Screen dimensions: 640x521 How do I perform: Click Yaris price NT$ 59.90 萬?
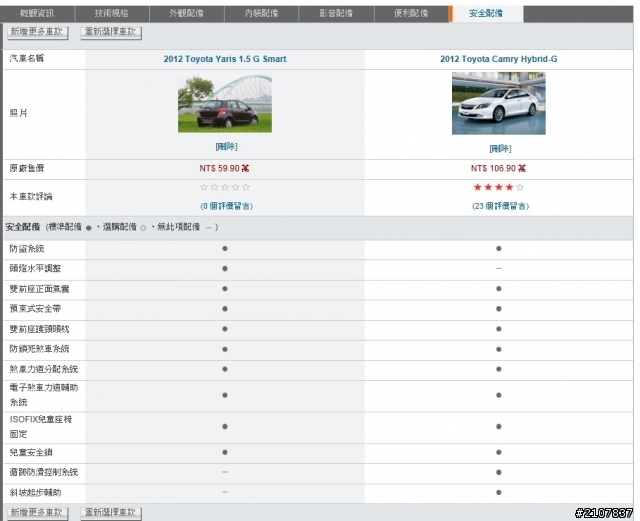click(224, 168)
